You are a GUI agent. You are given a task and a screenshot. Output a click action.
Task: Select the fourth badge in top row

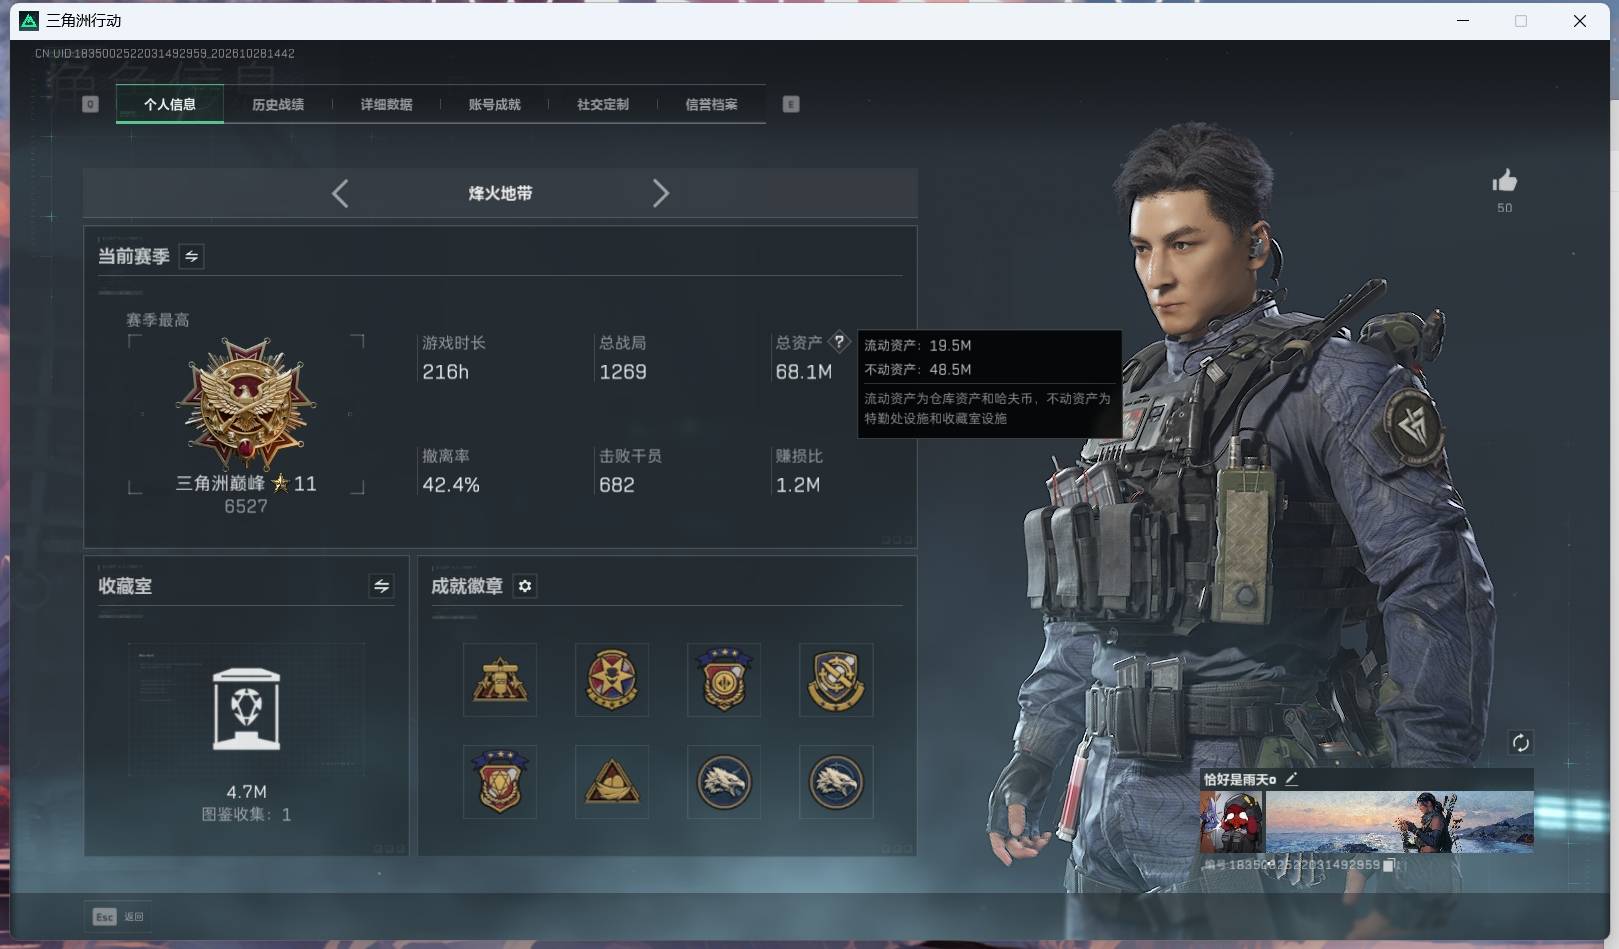(836, 680)
